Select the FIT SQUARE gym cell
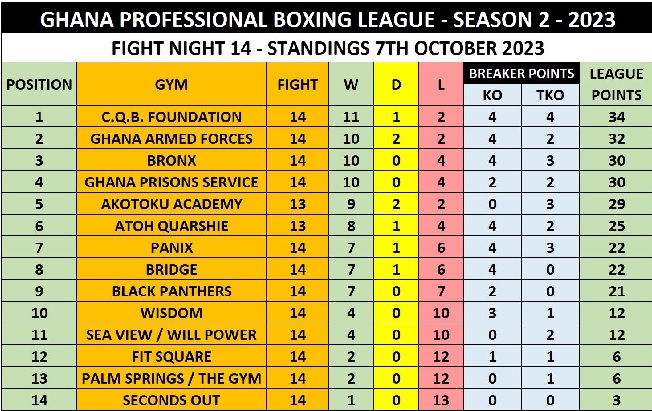The width and height of the screenshot is (652, 411). [171, 357]
